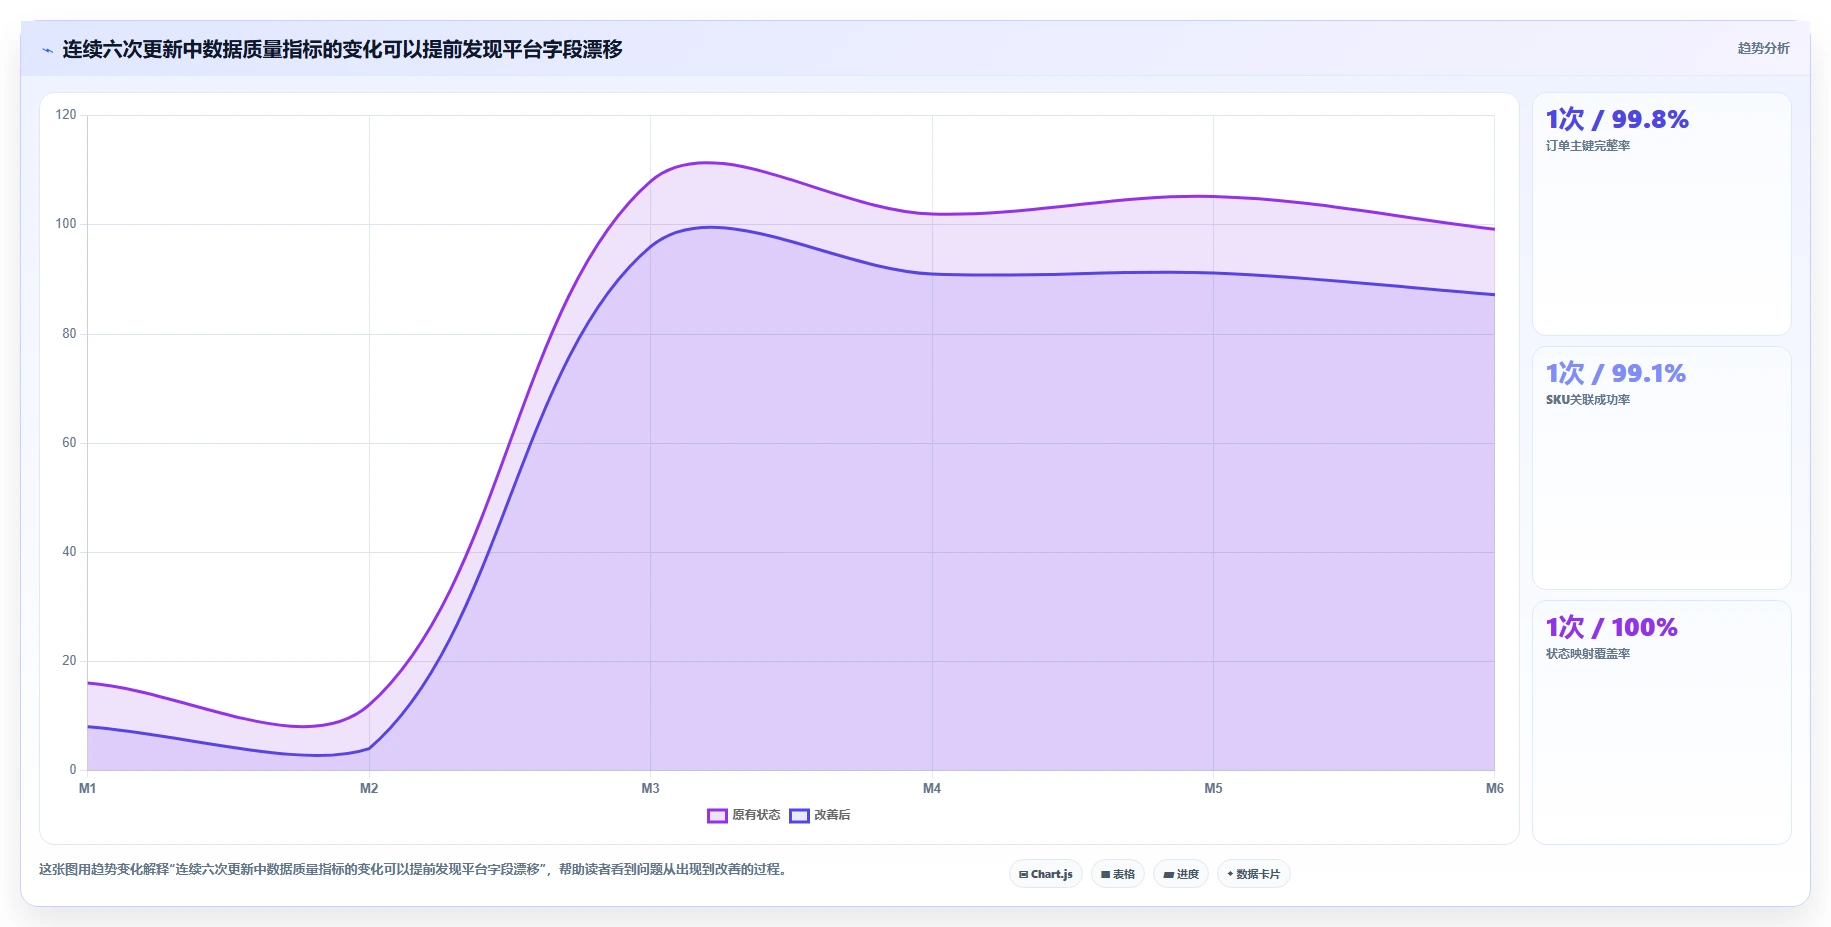The image size is (1831, 927).
Task: Click the 20 y-axis value
Action: 69,661
